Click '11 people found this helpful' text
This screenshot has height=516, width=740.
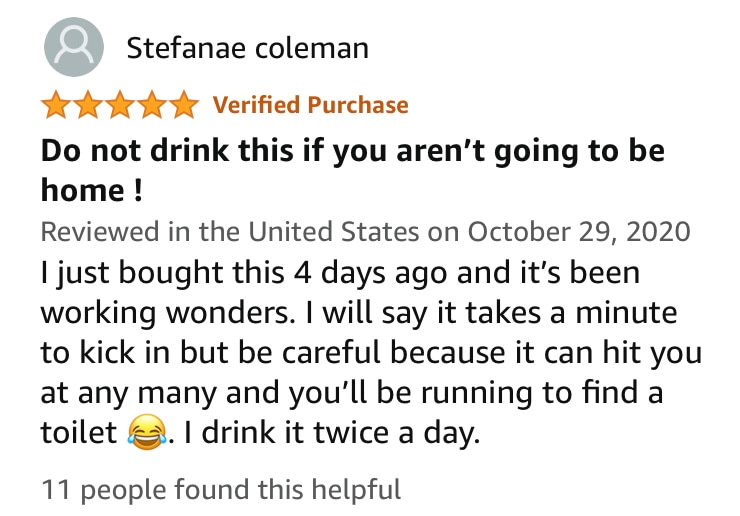coord(221,490)
